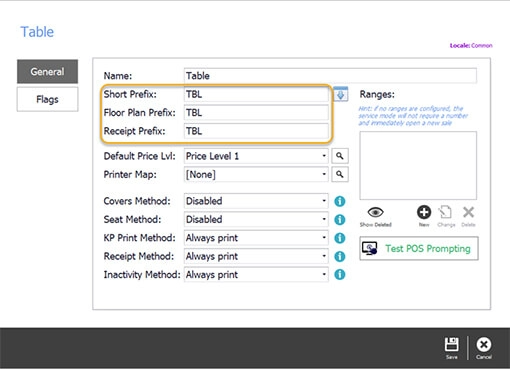The width and height of the screenshot is (510, 369).
Task: Click the Table heading text
Action: coord(37,32)
